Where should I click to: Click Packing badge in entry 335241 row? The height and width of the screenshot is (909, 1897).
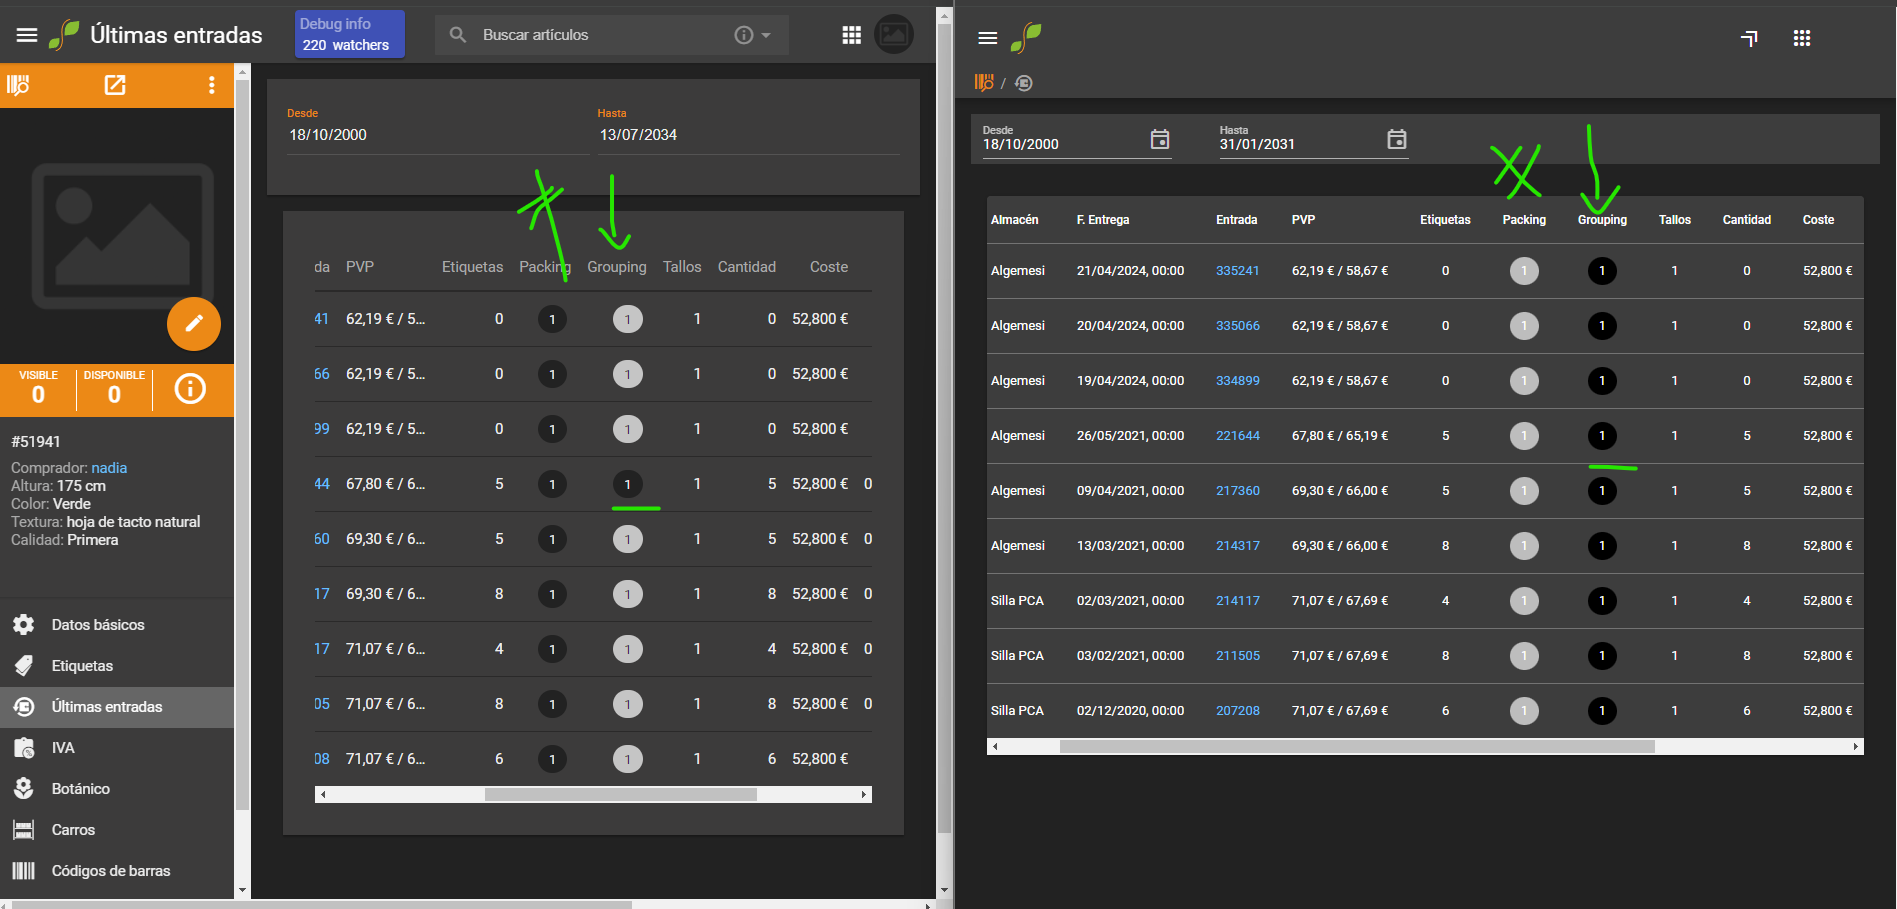coord(1524,271)
